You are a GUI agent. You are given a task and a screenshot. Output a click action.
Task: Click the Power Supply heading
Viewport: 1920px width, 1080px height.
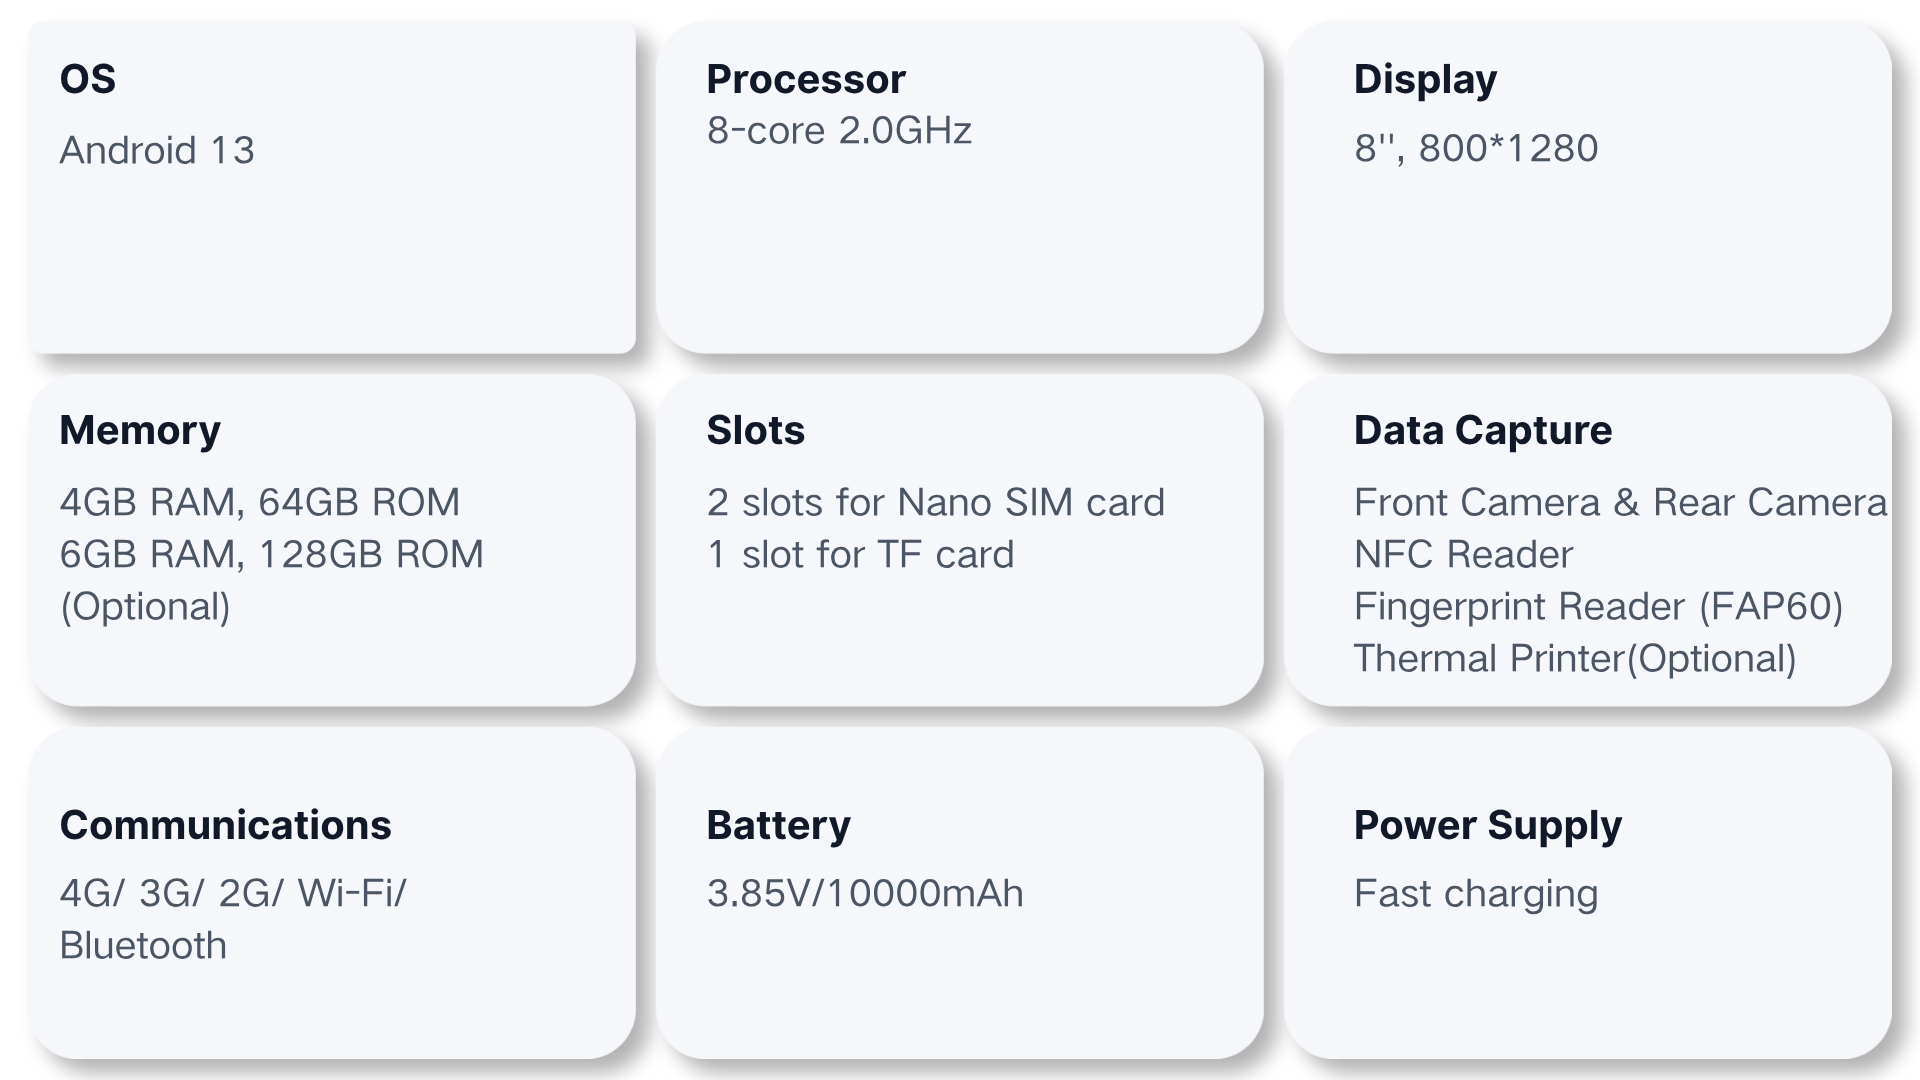1487,825
